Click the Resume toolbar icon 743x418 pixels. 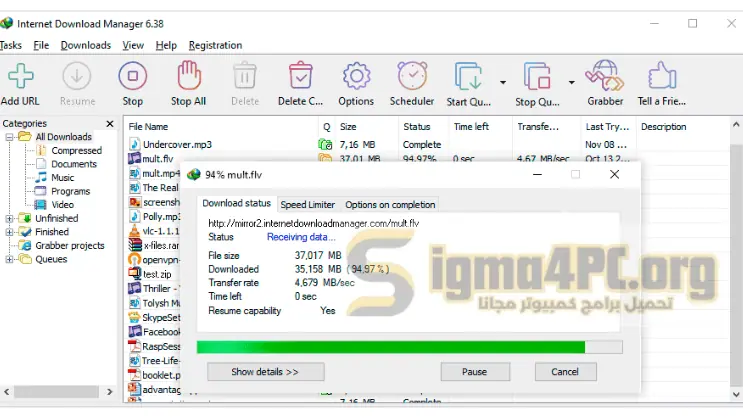point(77,76)
